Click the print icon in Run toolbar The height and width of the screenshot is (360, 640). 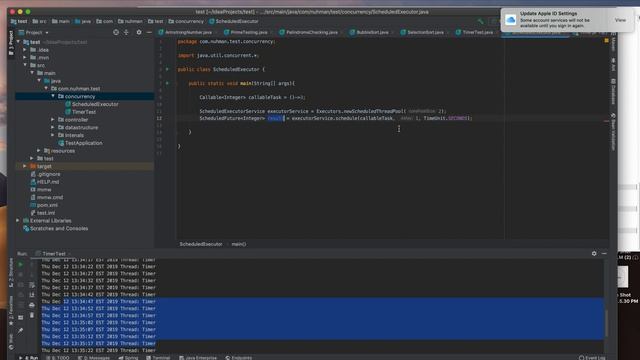pos(32,305)
